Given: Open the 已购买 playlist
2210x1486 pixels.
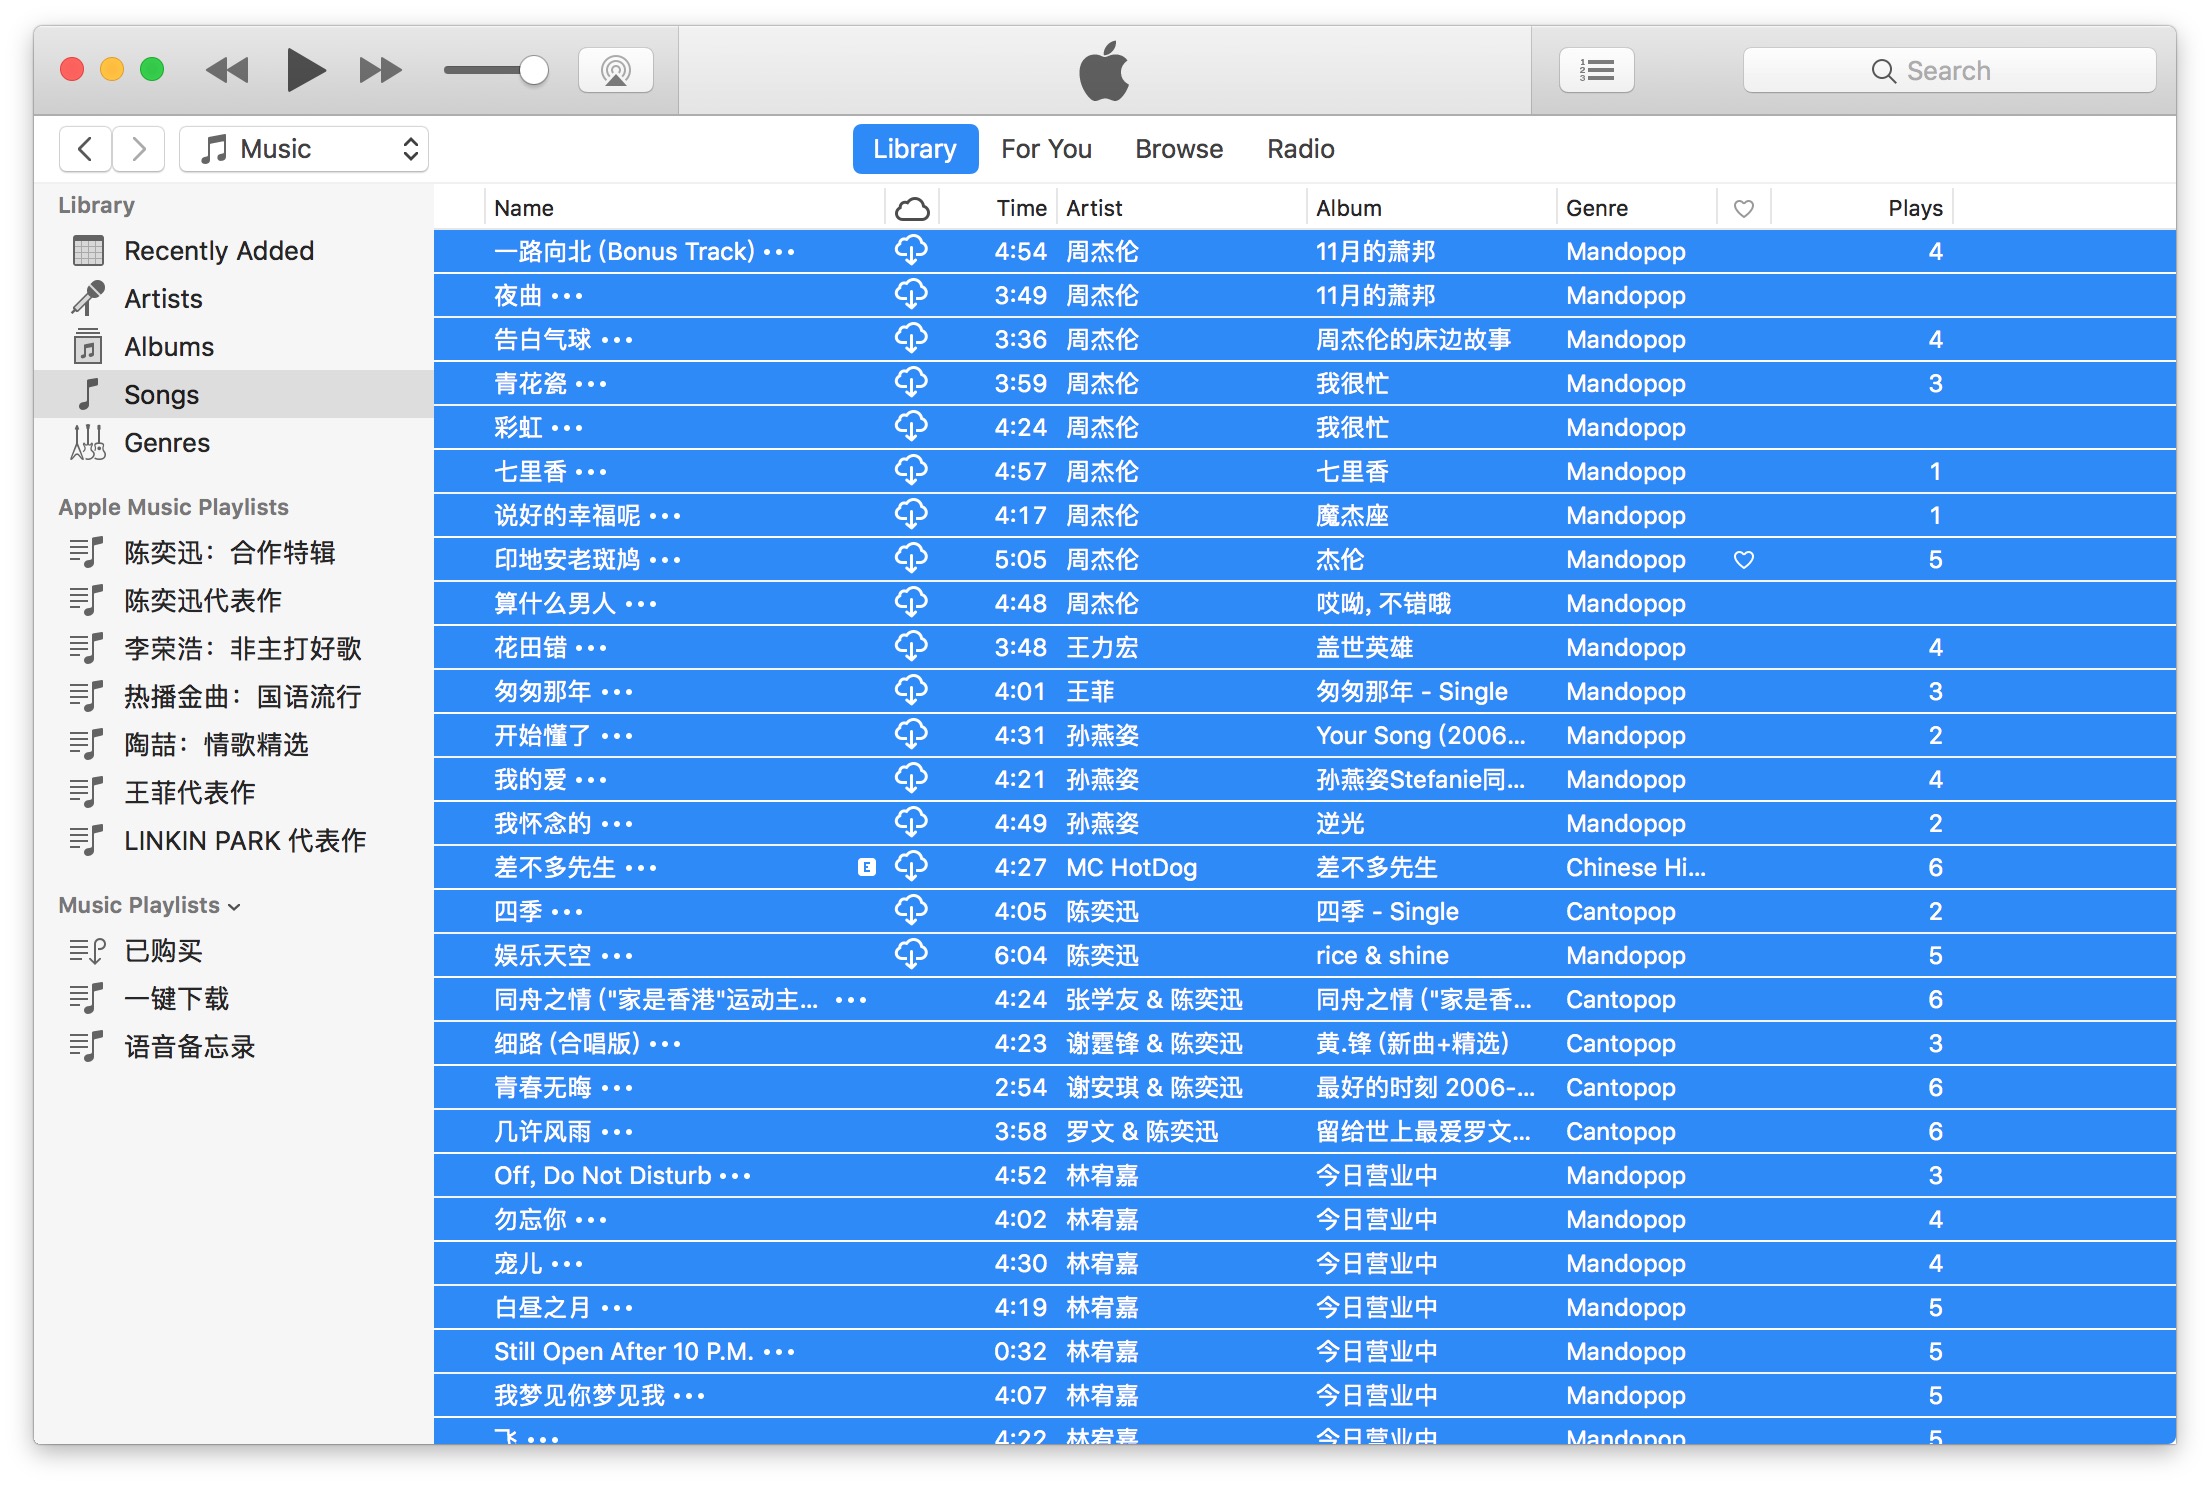Looking at the screenshot, I should pyautogui.click(x=163, y=951).
